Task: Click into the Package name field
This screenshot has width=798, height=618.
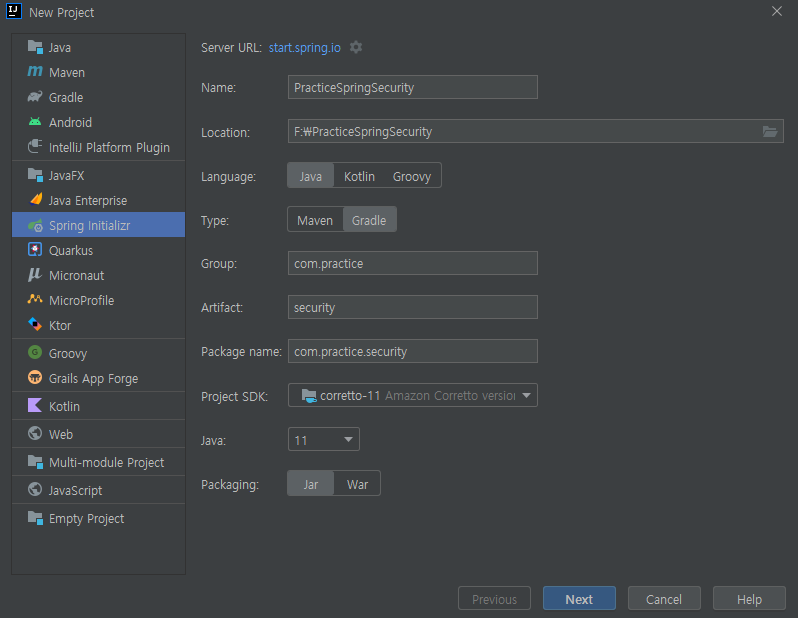Action: (x=413, y=351)
